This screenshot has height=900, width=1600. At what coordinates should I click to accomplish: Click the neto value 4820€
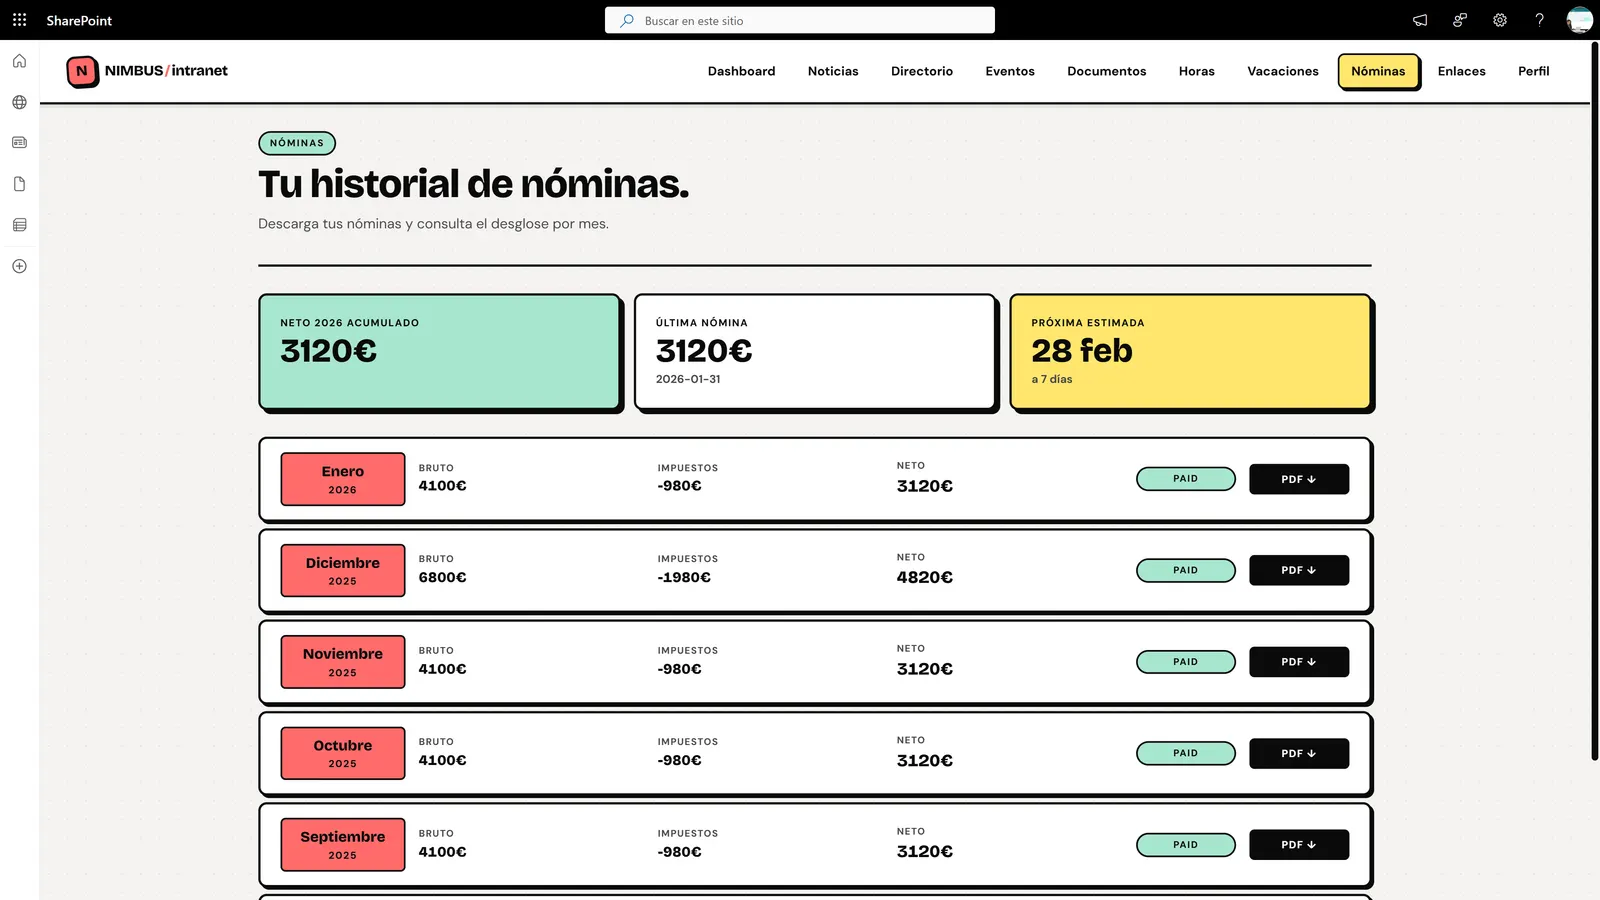point(925,577)
